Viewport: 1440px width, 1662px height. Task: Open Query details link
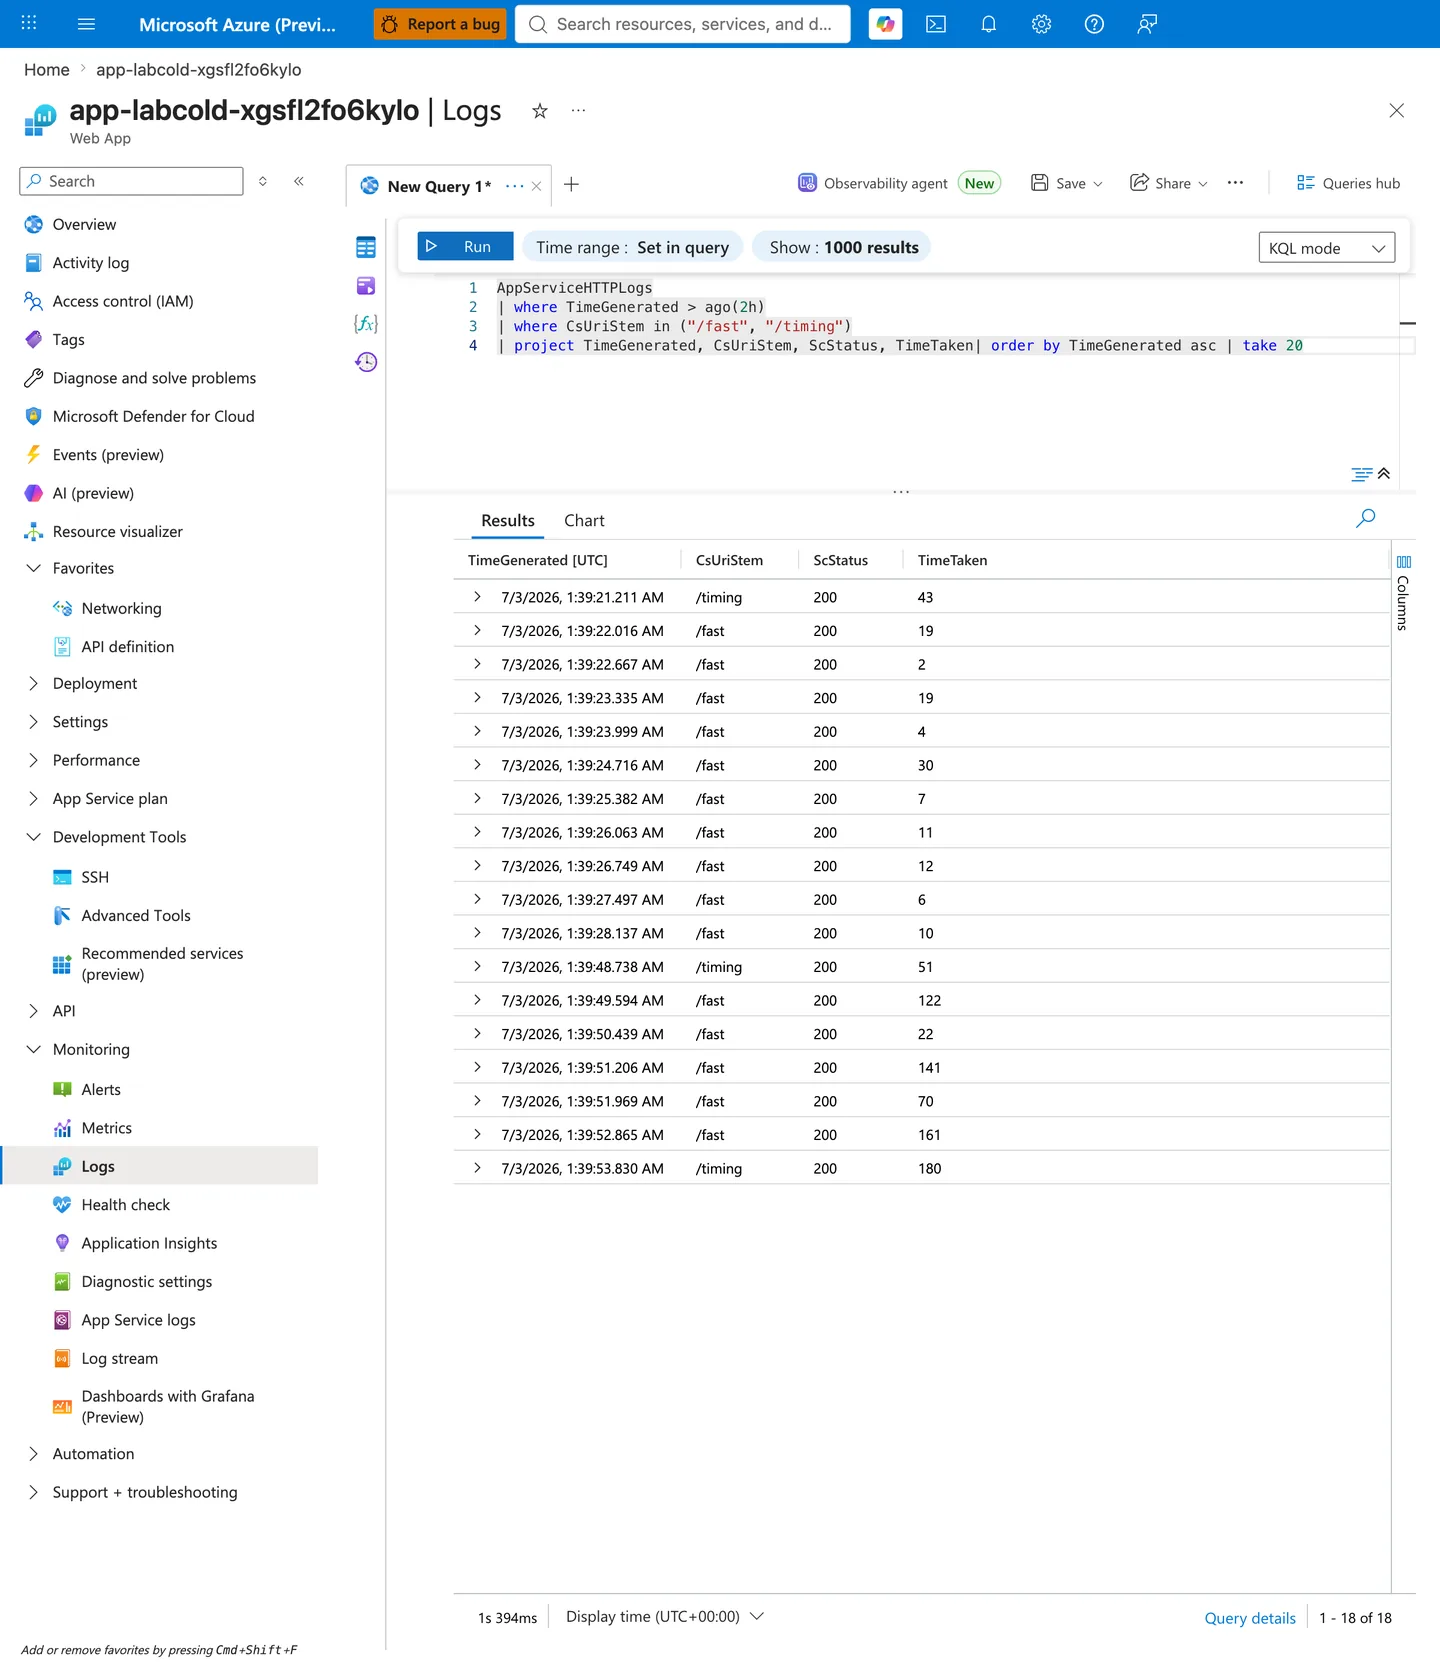[1250, 1618]
